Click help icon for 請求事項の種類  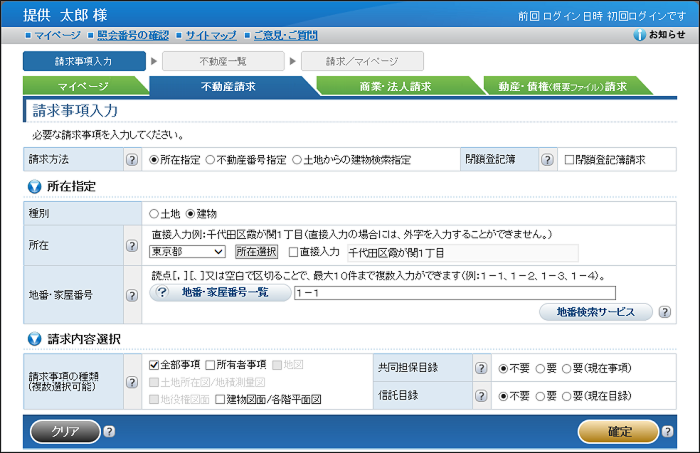pyautogui.click(x=132, y=382)
